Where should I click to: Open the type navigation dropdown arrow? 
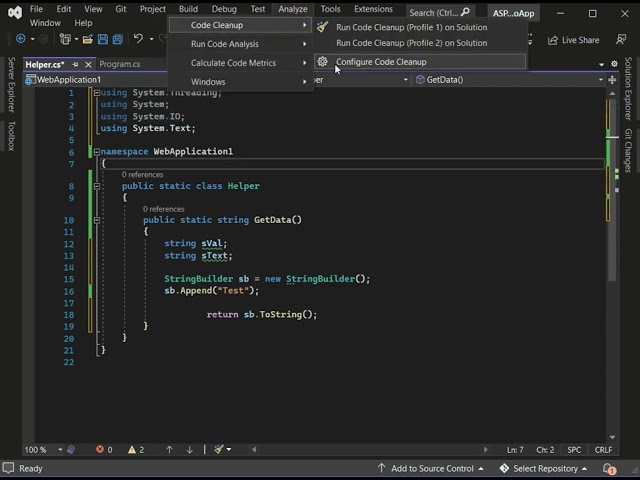(405, 80)
